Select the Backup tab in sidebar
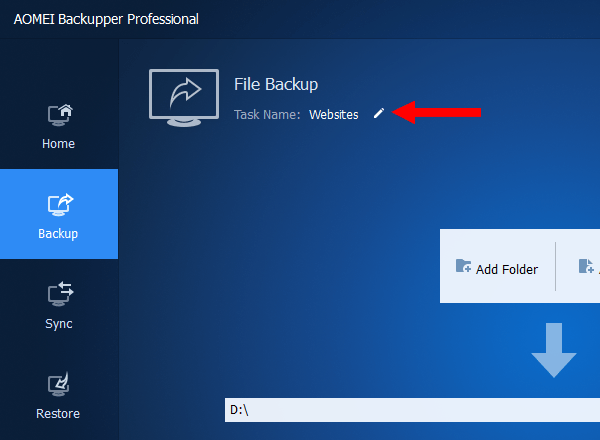This screenshot has width=600, height=440. tap(59, 214)
